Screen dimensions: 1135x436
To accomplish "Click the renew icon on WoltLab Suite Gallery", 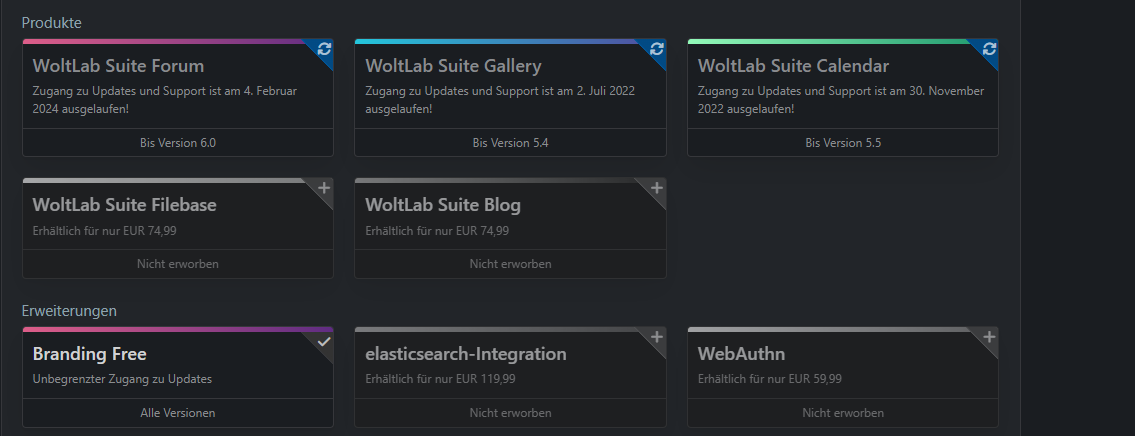I will (x=657, y=48).
